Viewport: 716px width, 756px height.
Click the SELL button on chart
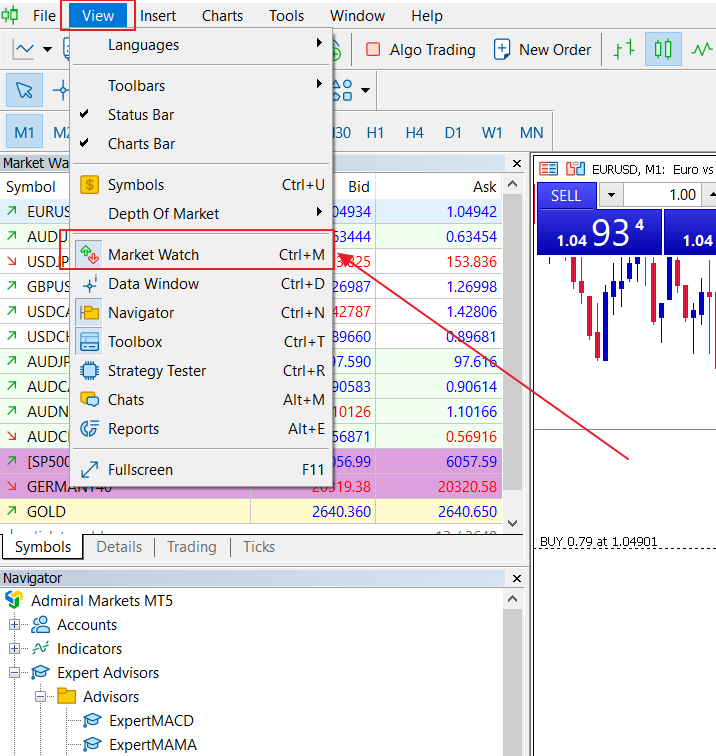[x=566, y=196]
